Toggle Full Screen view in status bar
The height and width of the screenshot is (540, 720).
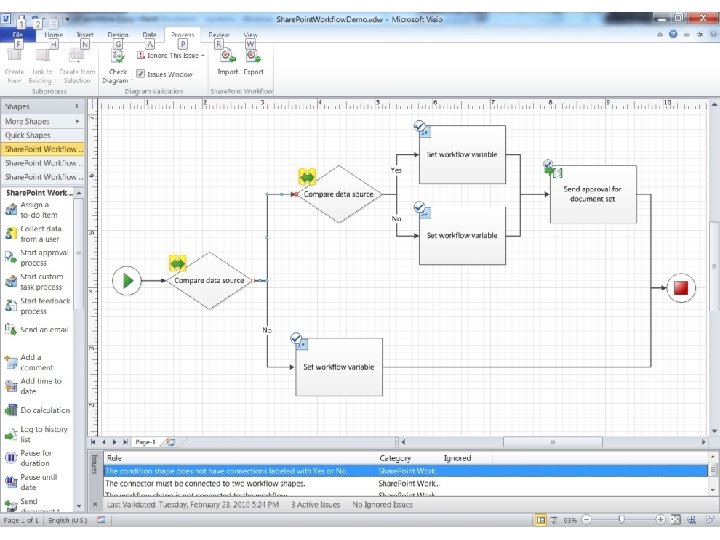(x=554, y=520)
